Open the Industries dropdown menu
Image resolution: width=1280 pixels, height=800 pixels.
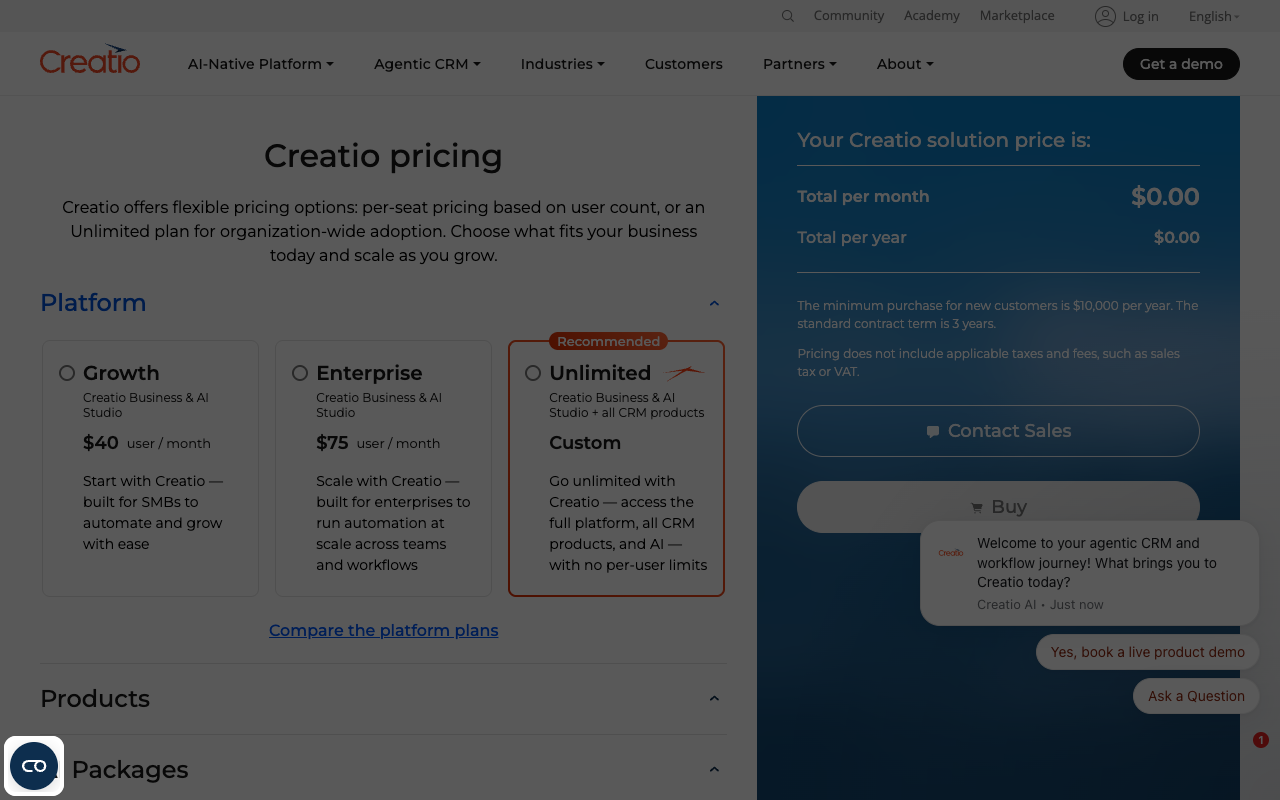562,64
